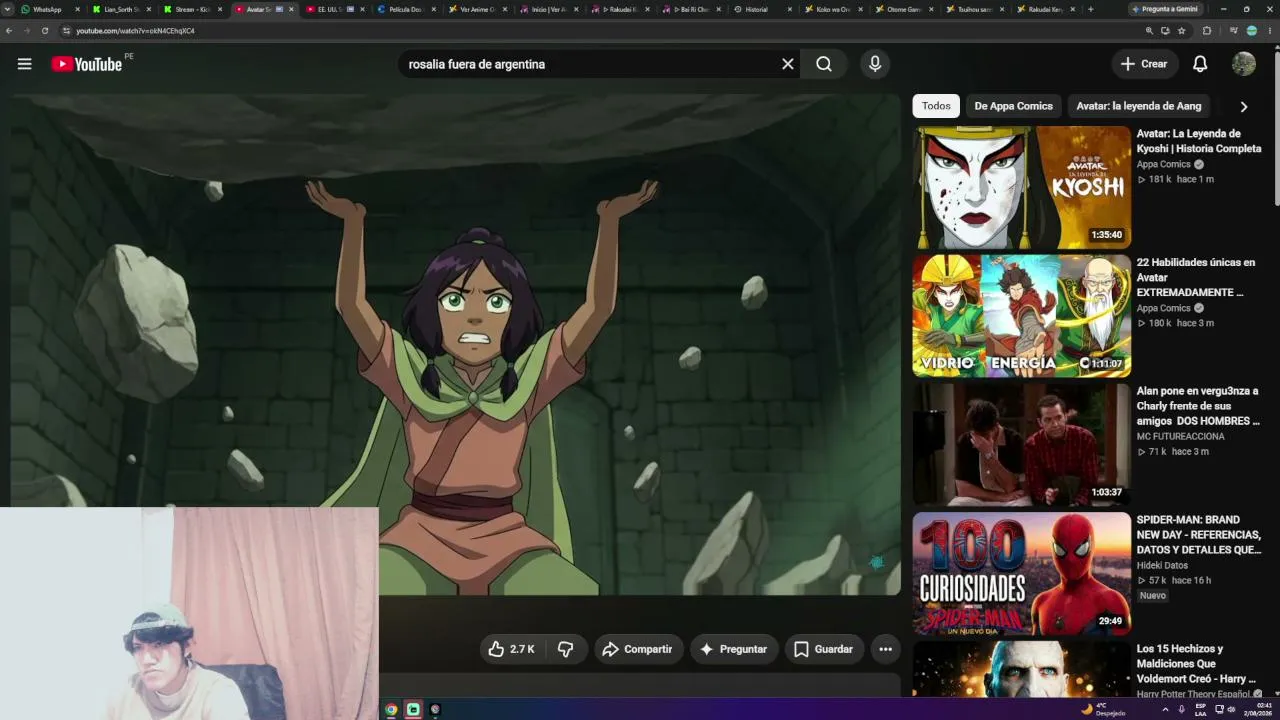1280x720 pixels.
Task: Switch to the Otome Game tab
Action: pos(905,9)
